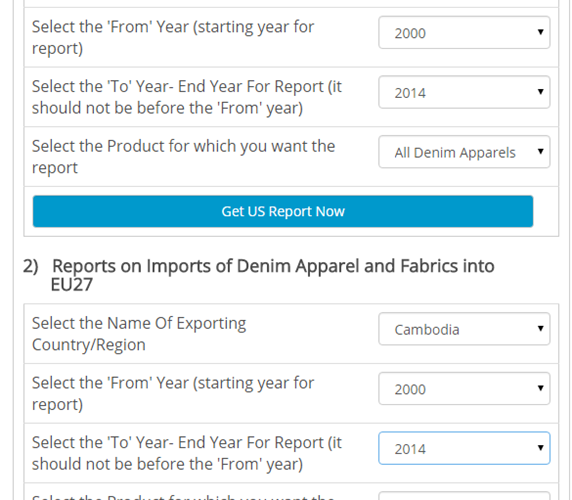Open the EU27 'From' Year dropdown showing 2000

[x=464, y=388]
